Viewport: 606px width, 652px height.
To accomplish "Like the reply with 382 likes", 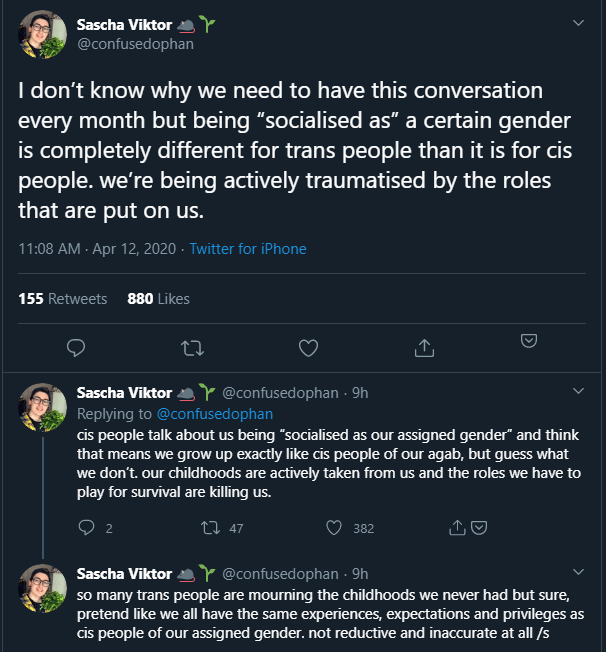I will point(335,527).
